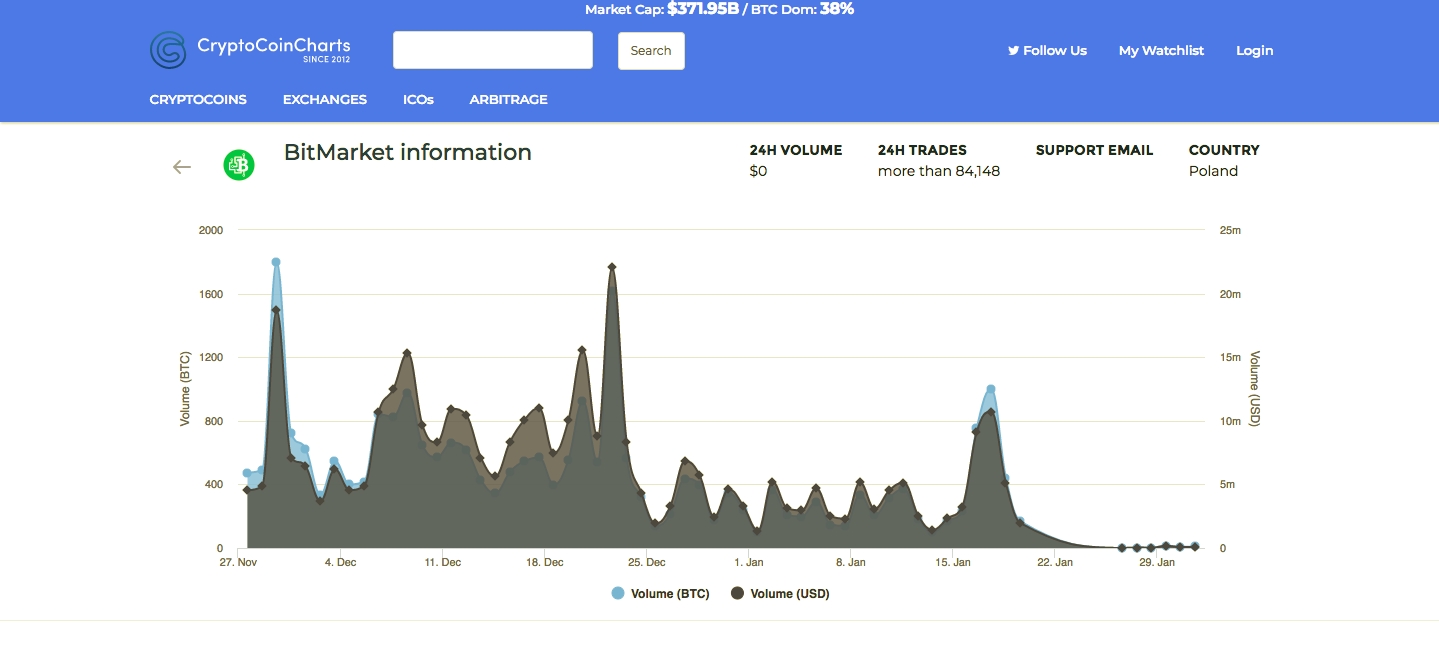Screen dimensions: 1439x659
Task: Focus the search input field
Action: point(493,50)
